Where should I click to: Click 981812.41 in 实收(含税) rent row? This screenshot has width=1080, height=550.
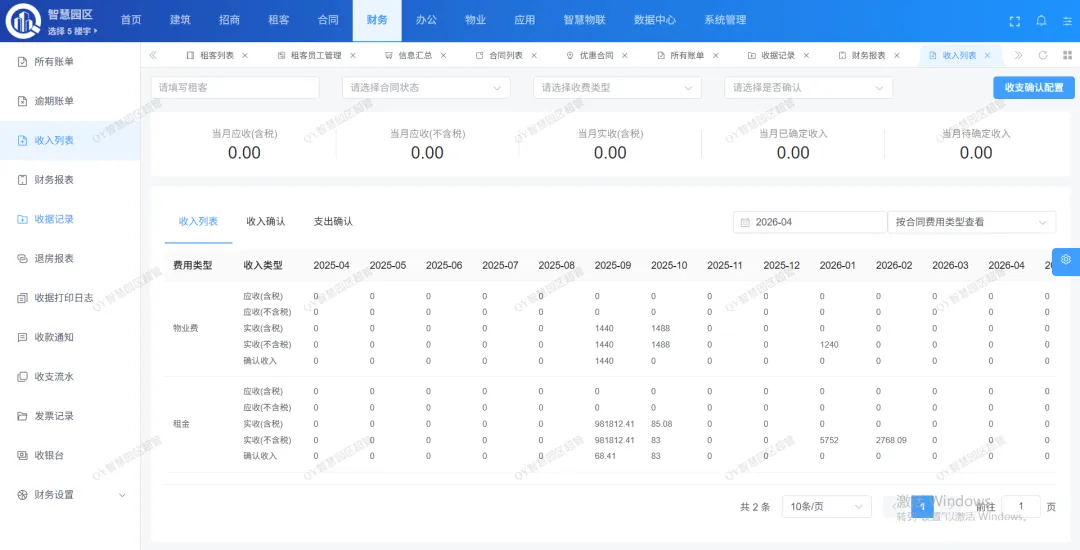(x=614, y=424)
